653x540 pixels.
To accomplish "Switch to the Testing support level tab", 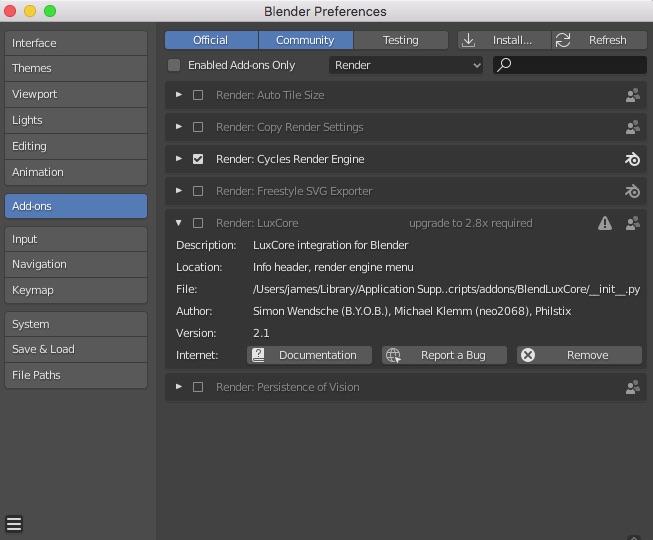I will 400,40.
